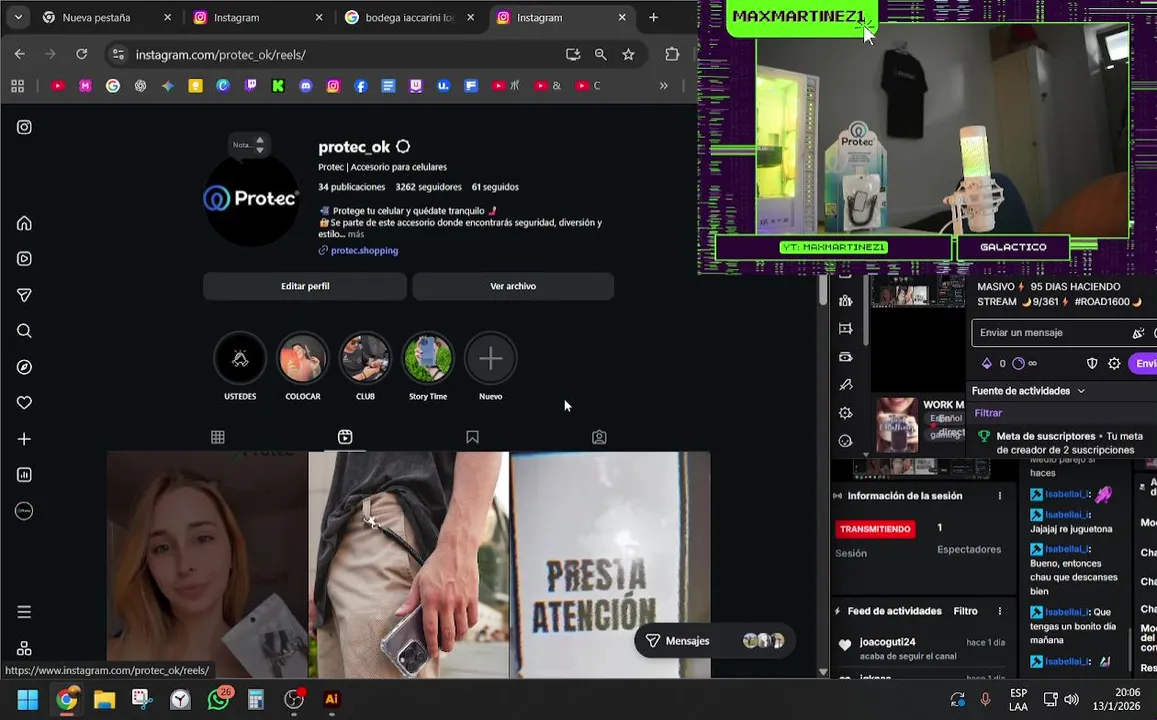1157x720 pixels.
Task: Open Filtro in Feed de actividades
Action: tap(965, 611)
